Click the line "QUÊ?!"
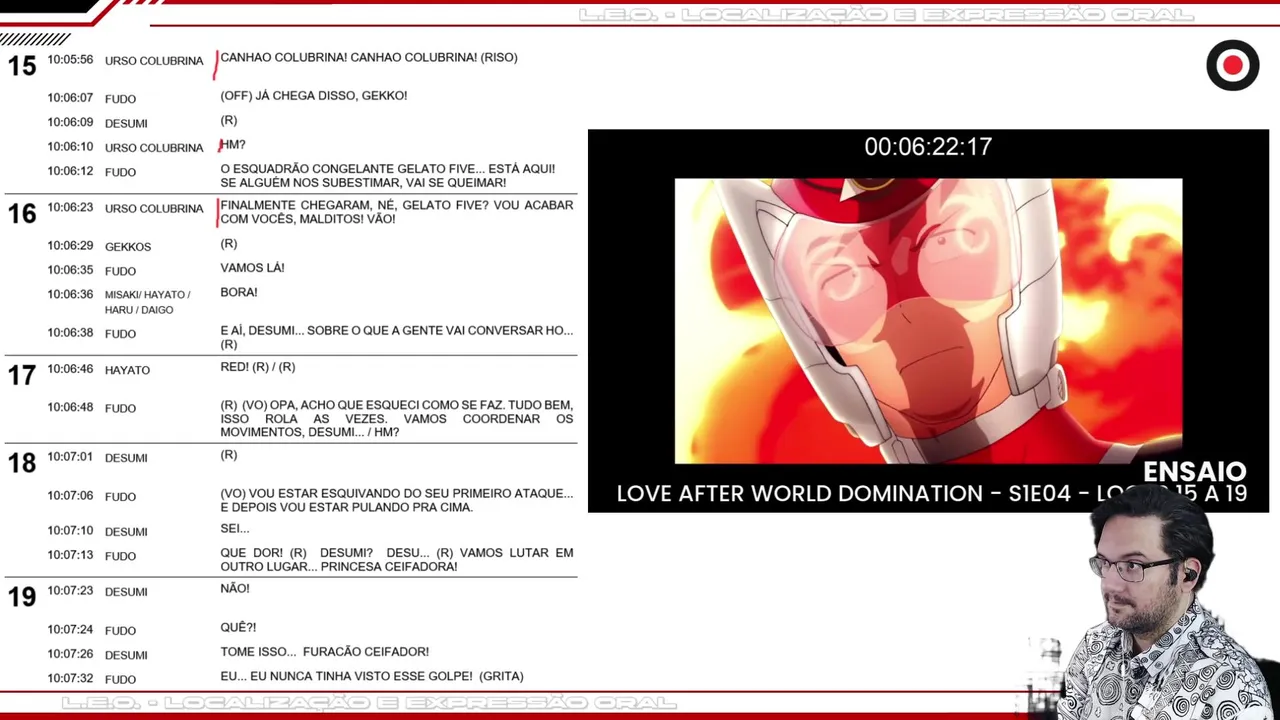The width and height of the screenshot is (1280, 720). [x=238, y=628]
